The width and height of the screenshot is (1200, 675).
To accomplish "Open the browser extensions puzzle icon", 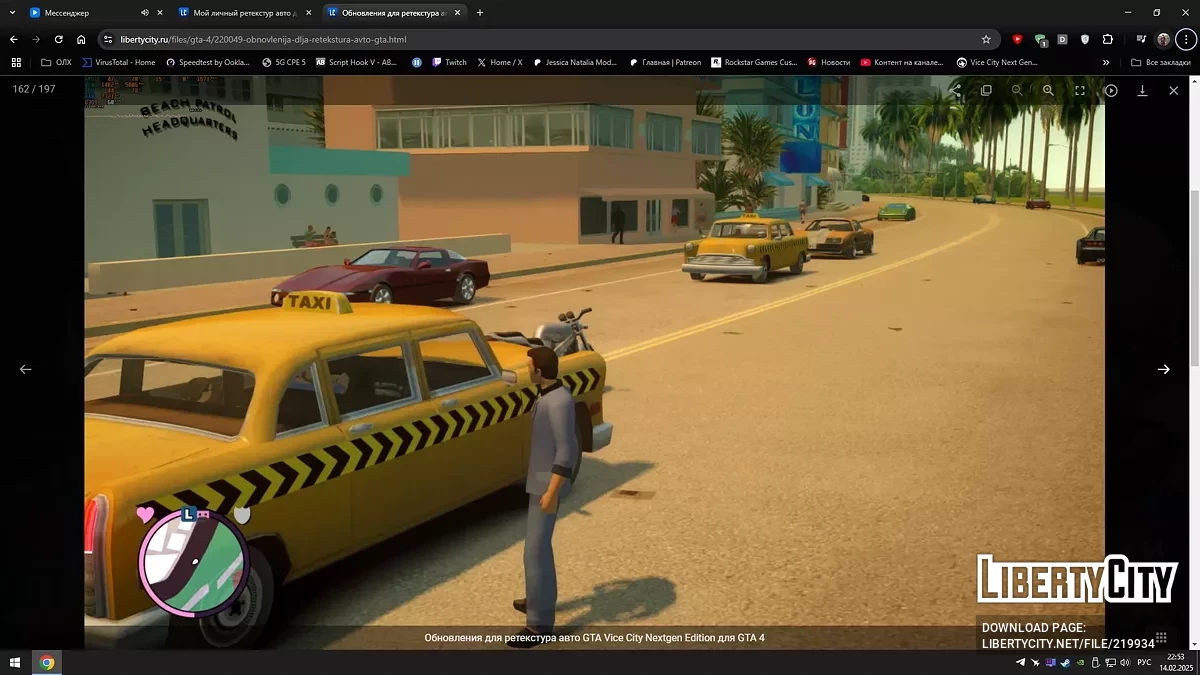I will 1108,39.
